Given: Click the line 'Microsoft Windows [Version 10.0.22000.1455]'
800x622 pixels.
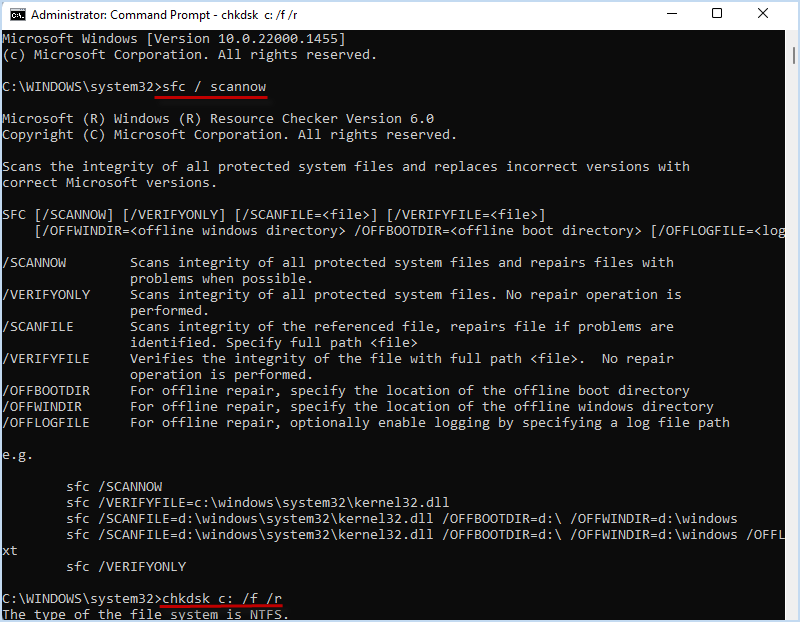Looking at the screenshot, I should click(174, 39).
